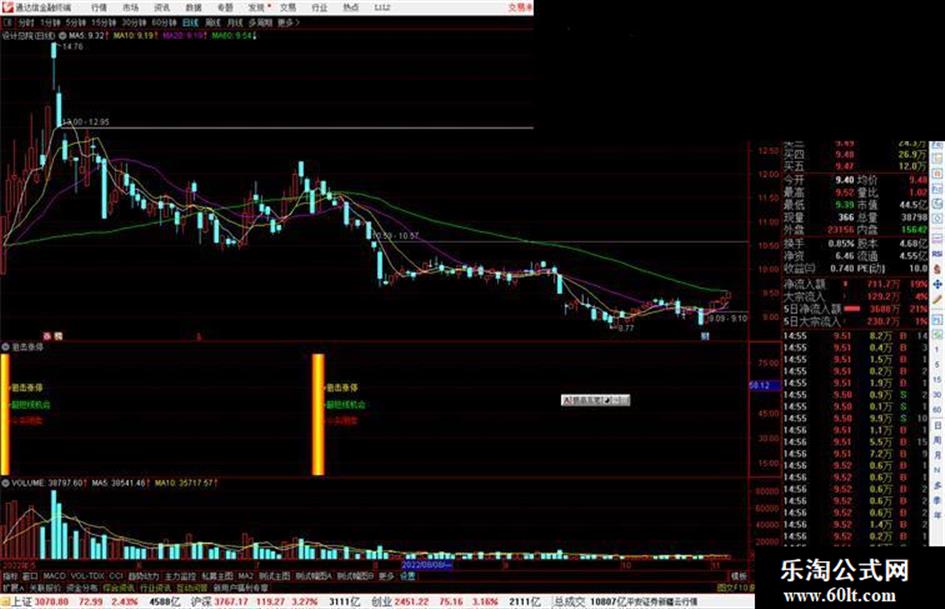Open the 指标 tab at bottom

click(x=10, y=576)
